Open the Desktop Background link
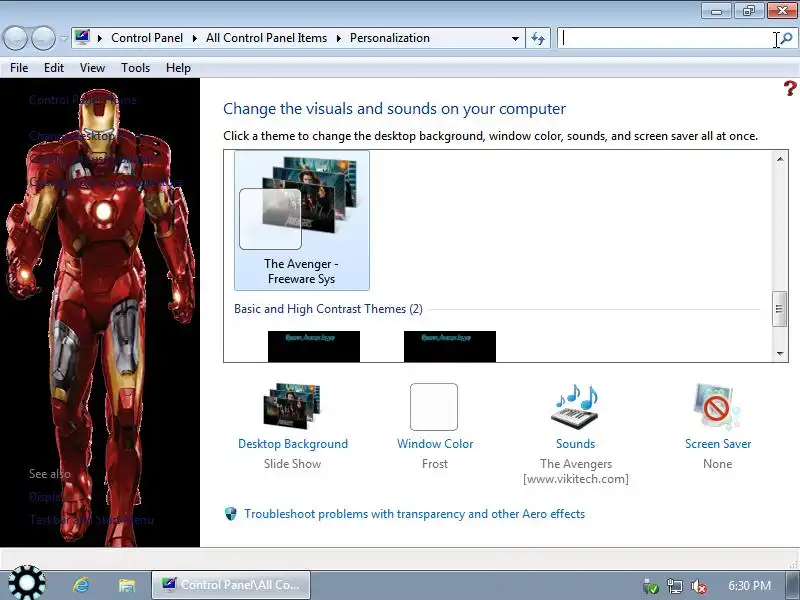This screenshot has width=800, height=600. (293, 444)
